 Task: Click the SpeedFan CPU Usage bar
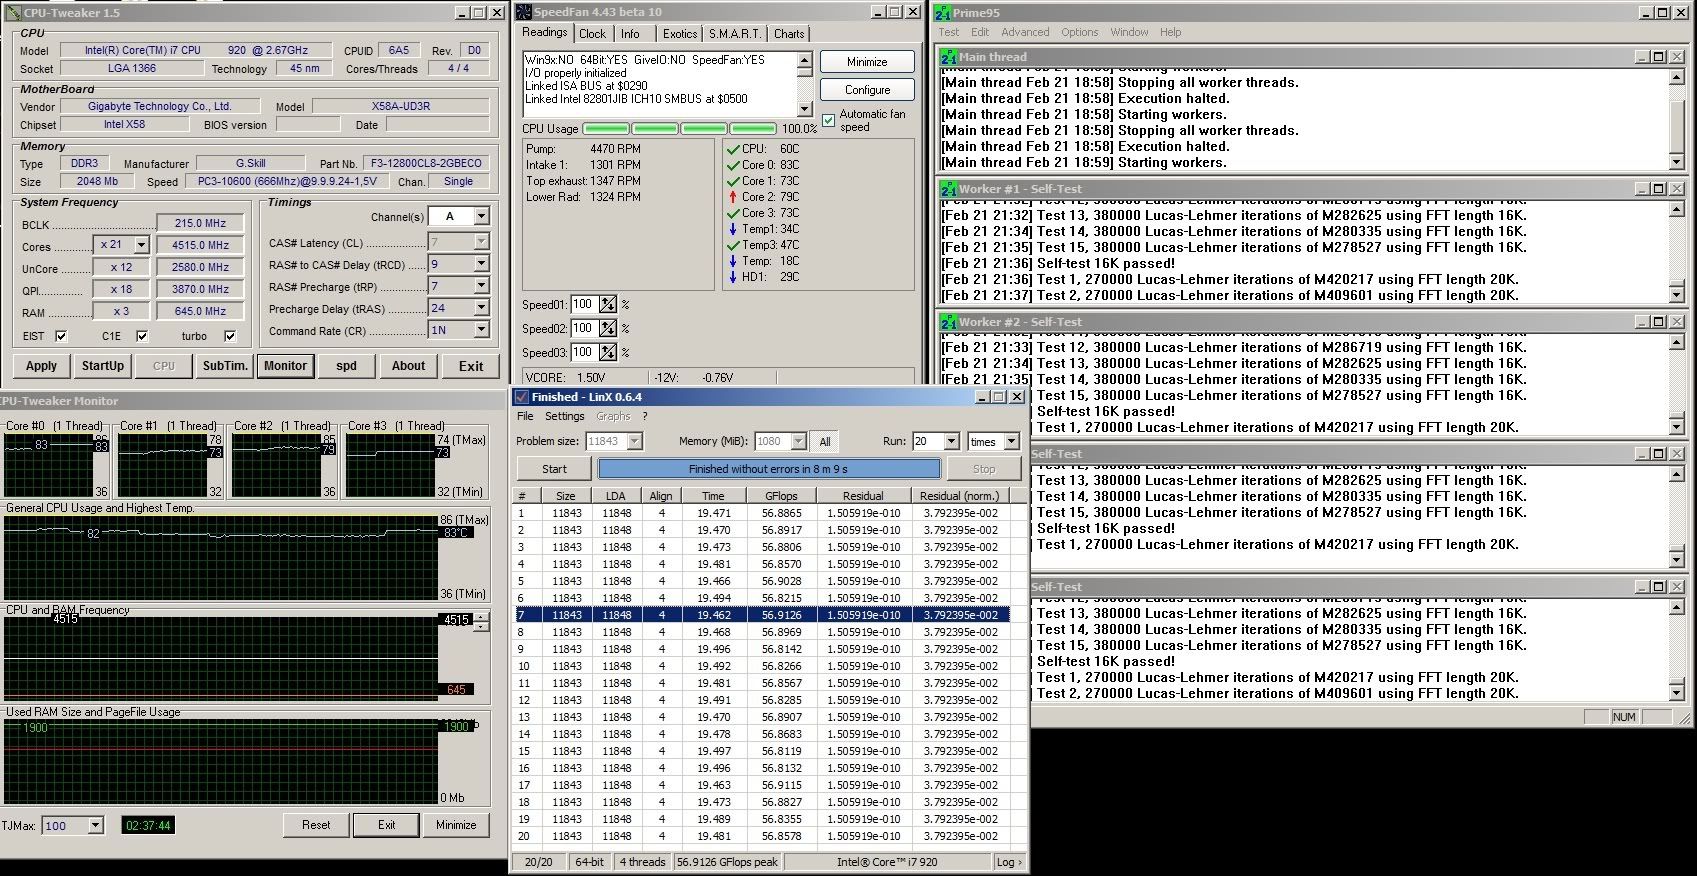(679, 128)
